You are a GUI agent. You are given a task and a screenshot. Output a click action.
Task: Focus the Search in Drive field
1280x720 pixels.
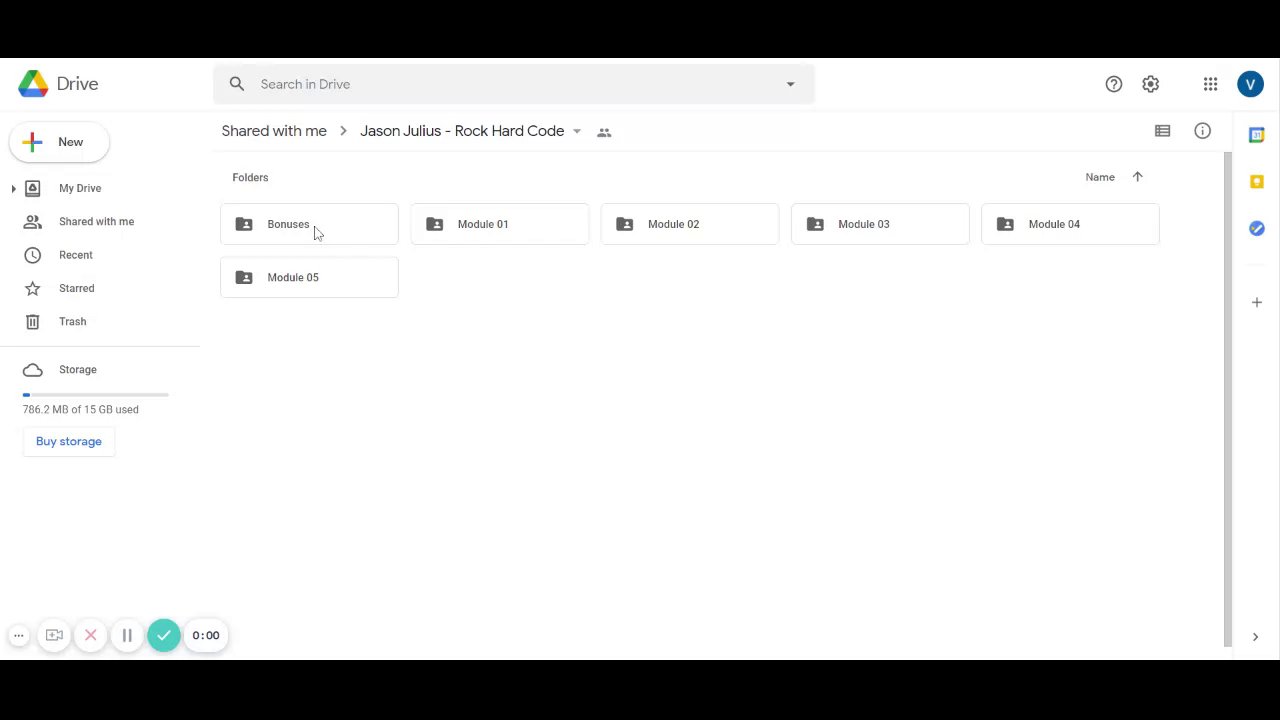point(514,84)
